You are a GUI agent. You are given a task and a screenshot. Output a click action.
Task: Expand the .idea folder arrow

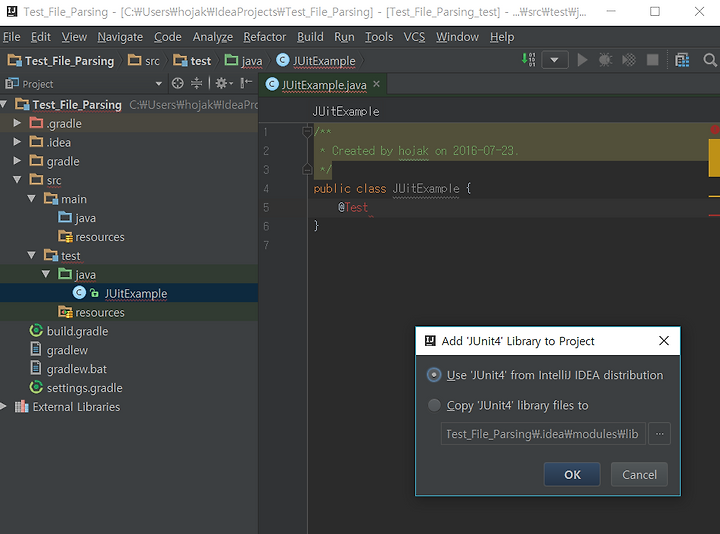pyautogui.click(x=17, y=142)
